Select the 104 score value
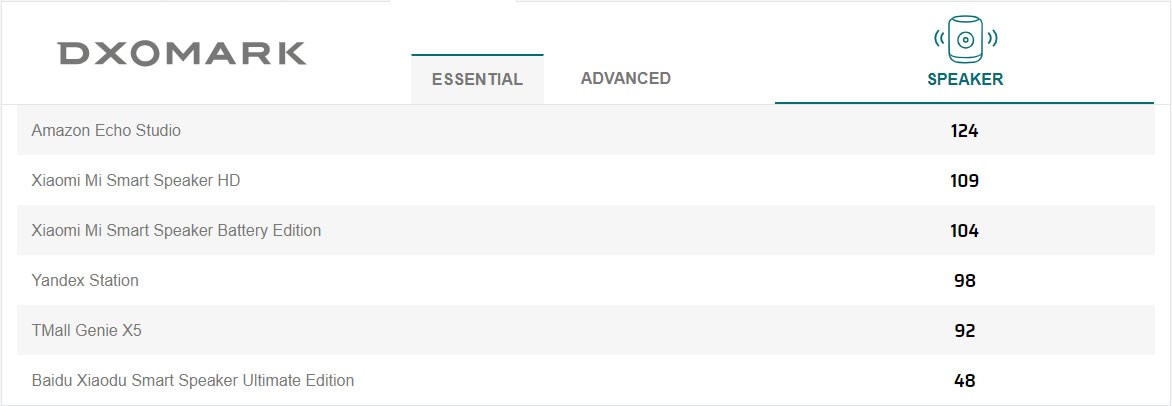The width and height of the screenshot is (1172, 406). [x=964, y=230]
